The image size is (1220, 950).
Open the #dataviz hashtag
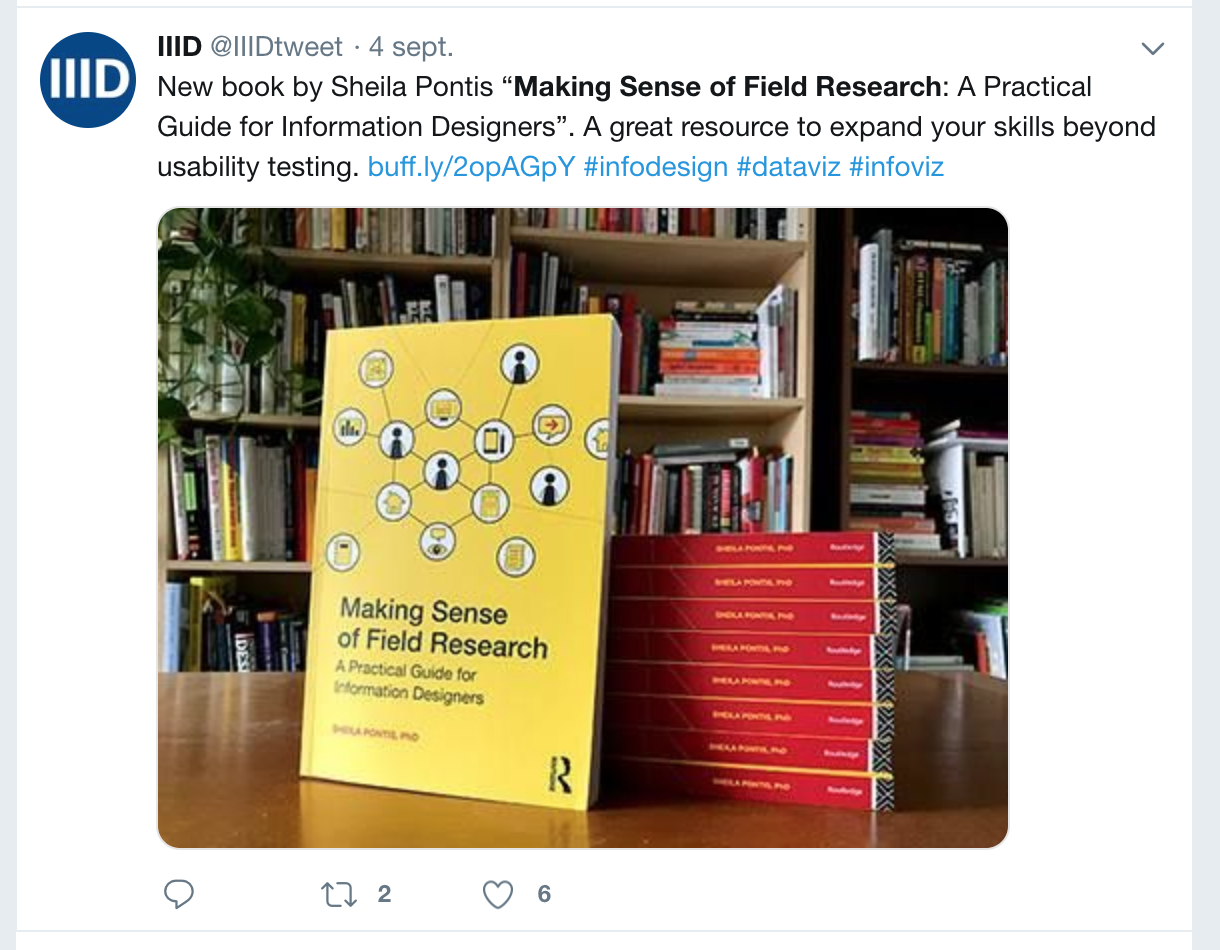[788, 167]
